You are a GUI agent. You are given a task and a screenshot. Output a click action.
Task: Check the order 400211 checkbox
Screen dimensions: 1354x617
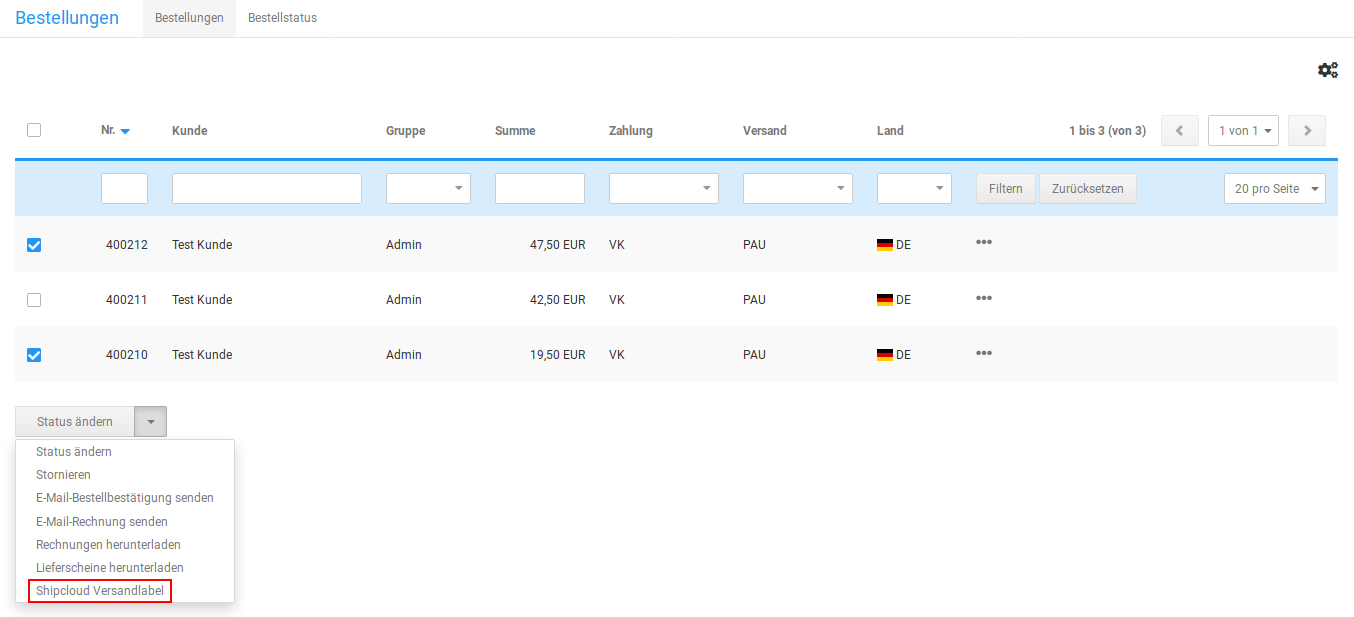click(x=34, y=300)
